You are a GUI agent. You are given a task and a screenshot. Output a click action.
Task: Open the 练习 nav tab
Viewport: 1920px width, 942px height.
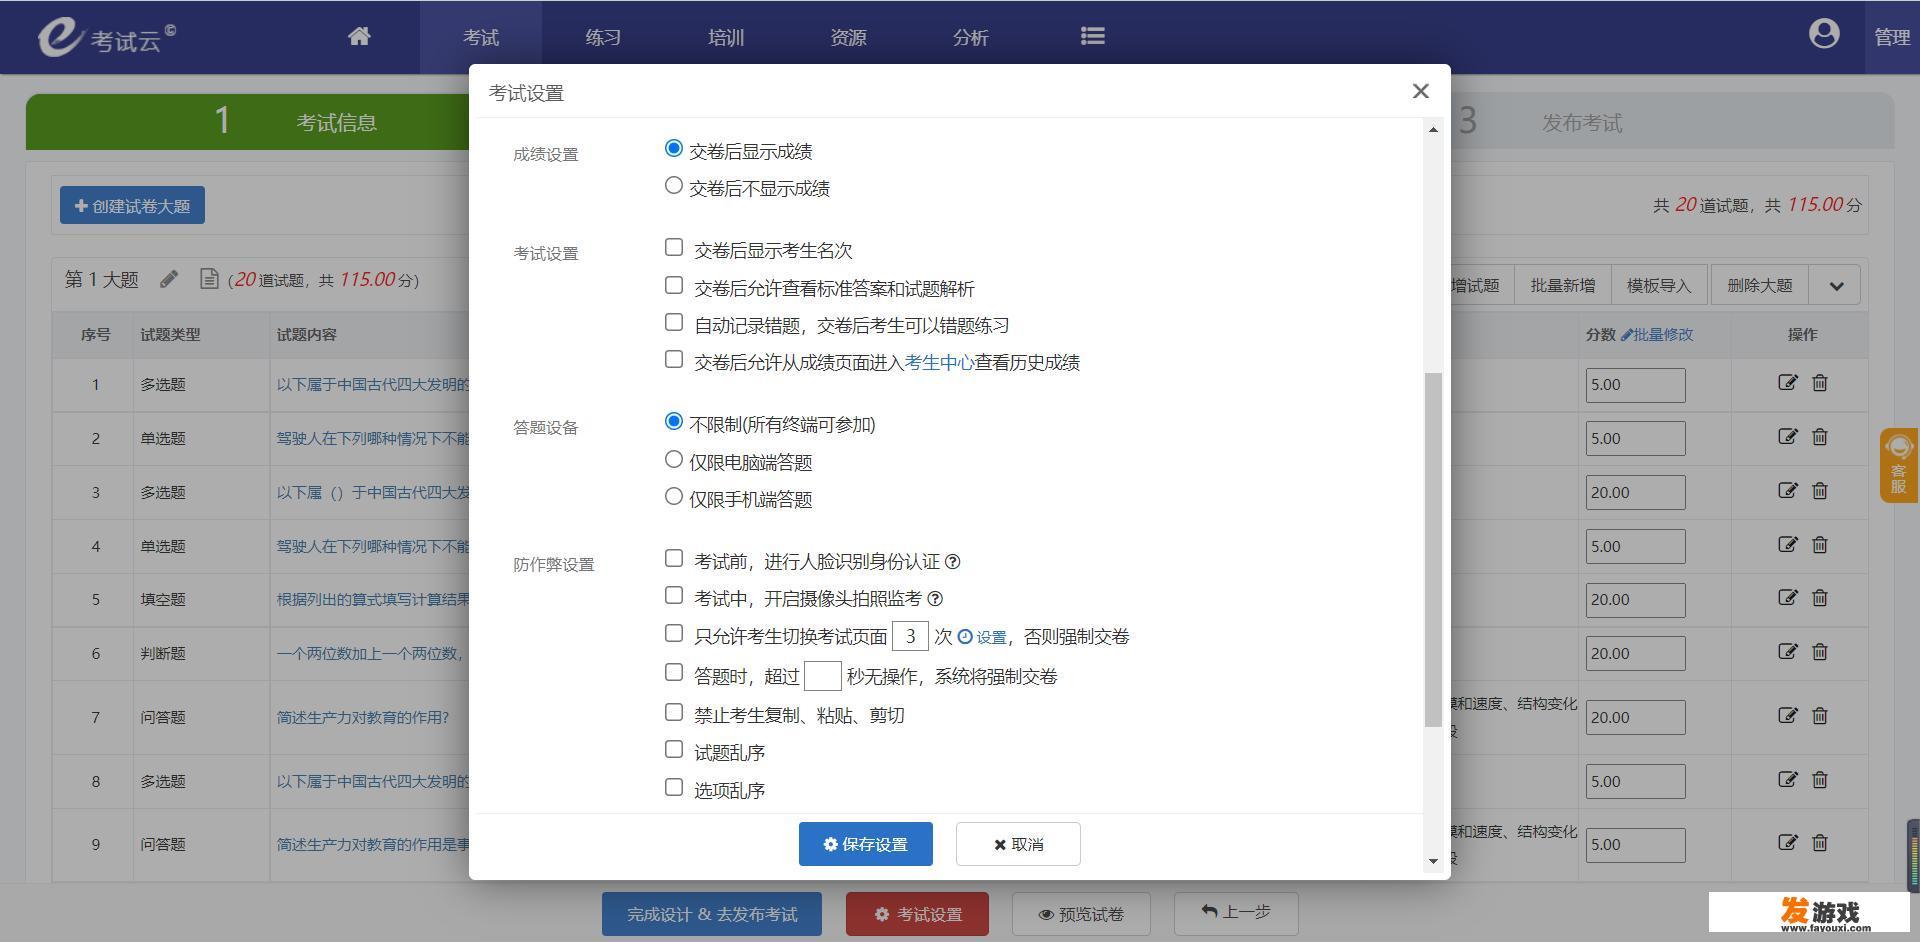click(603, 37)
